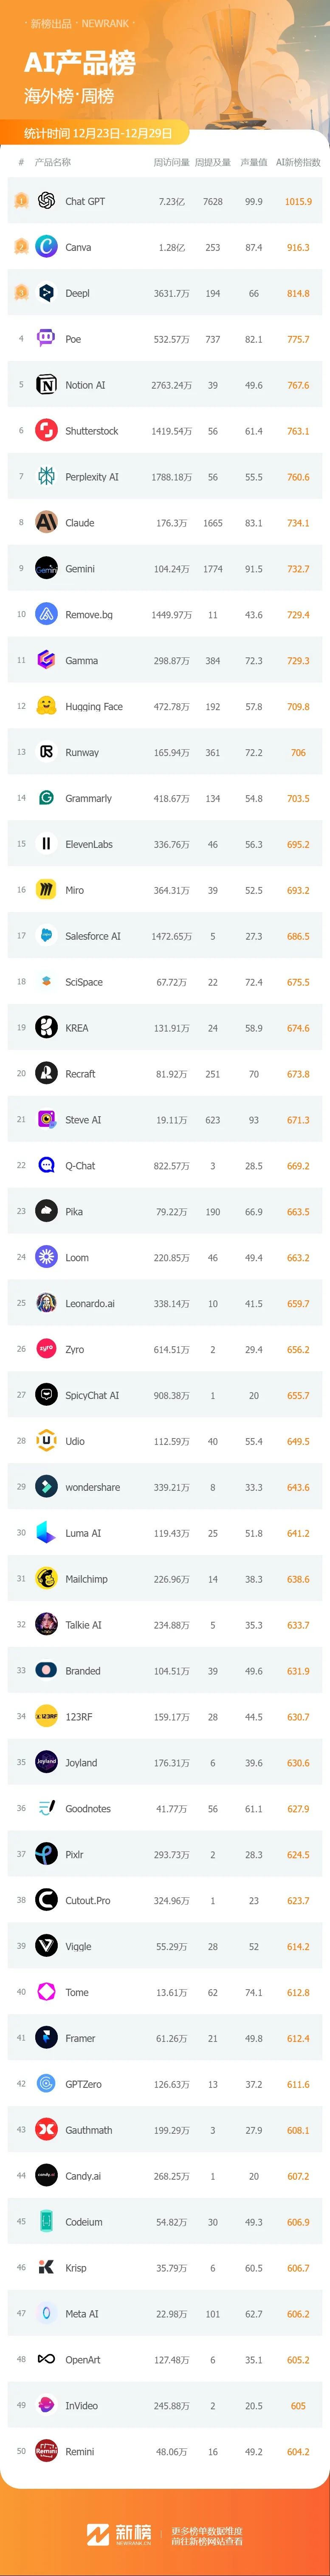Click the 统计时间 date range banner

[98, 133]
